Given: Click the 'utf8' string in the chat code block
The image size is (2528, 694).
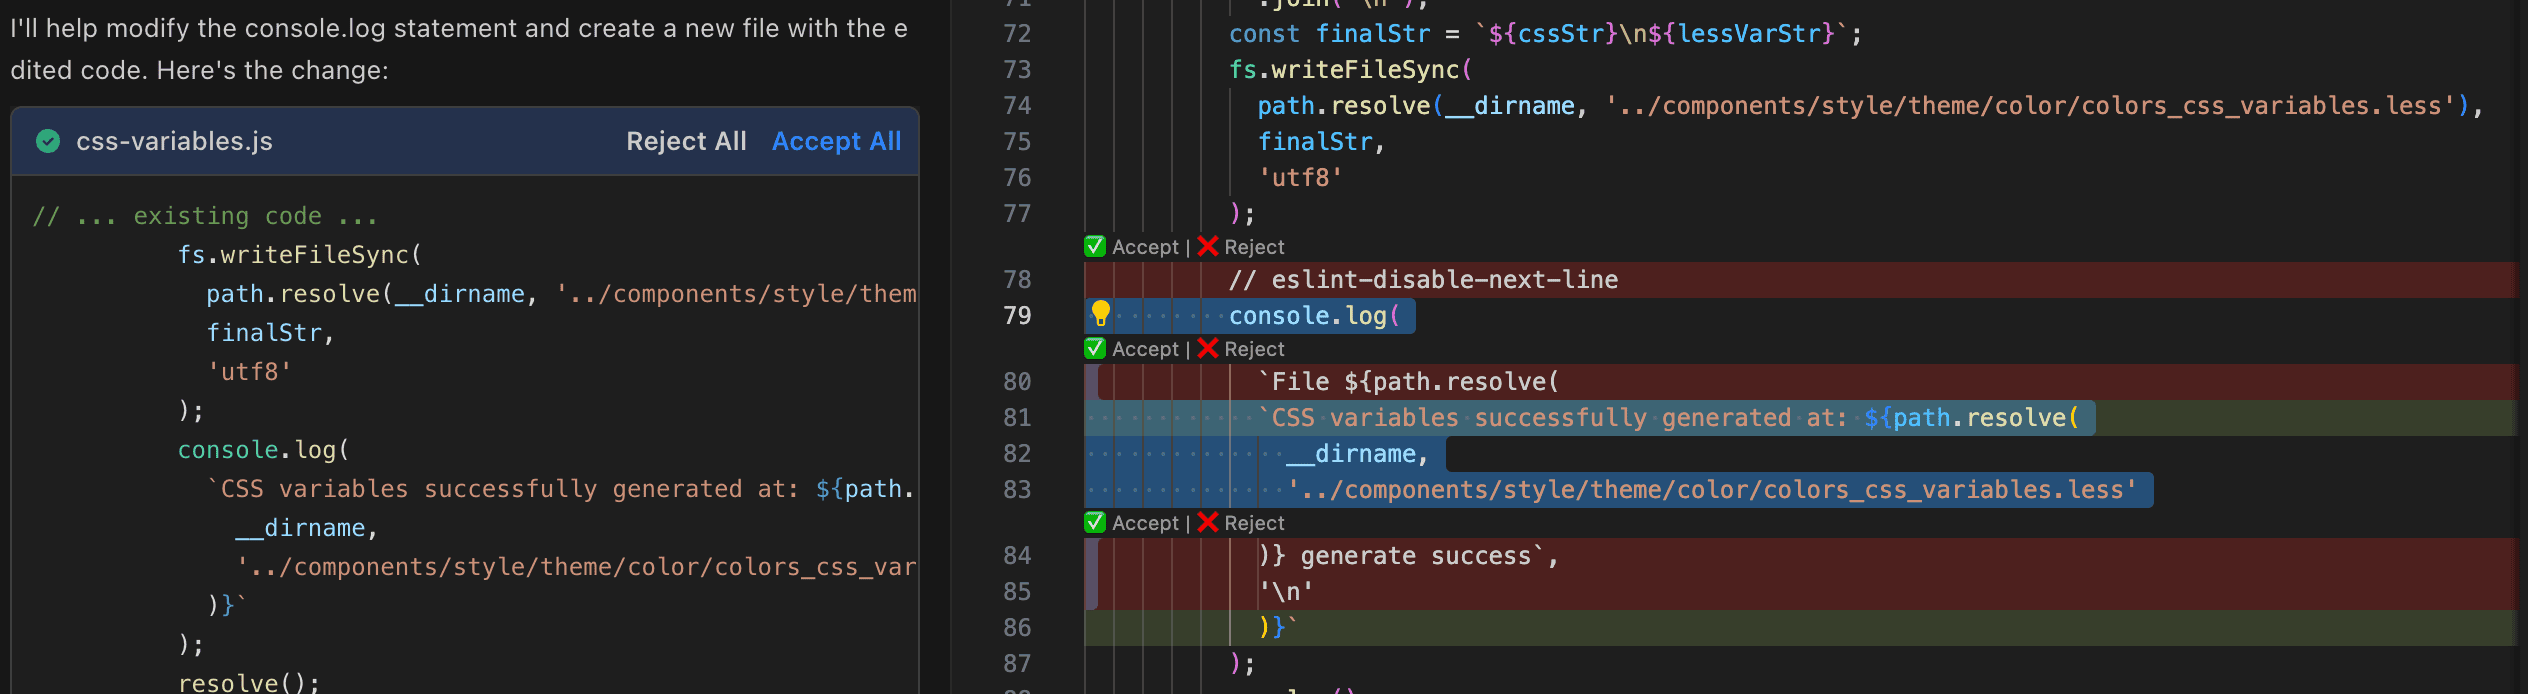Looking at the screenshot, I should (x=249, y=372).
